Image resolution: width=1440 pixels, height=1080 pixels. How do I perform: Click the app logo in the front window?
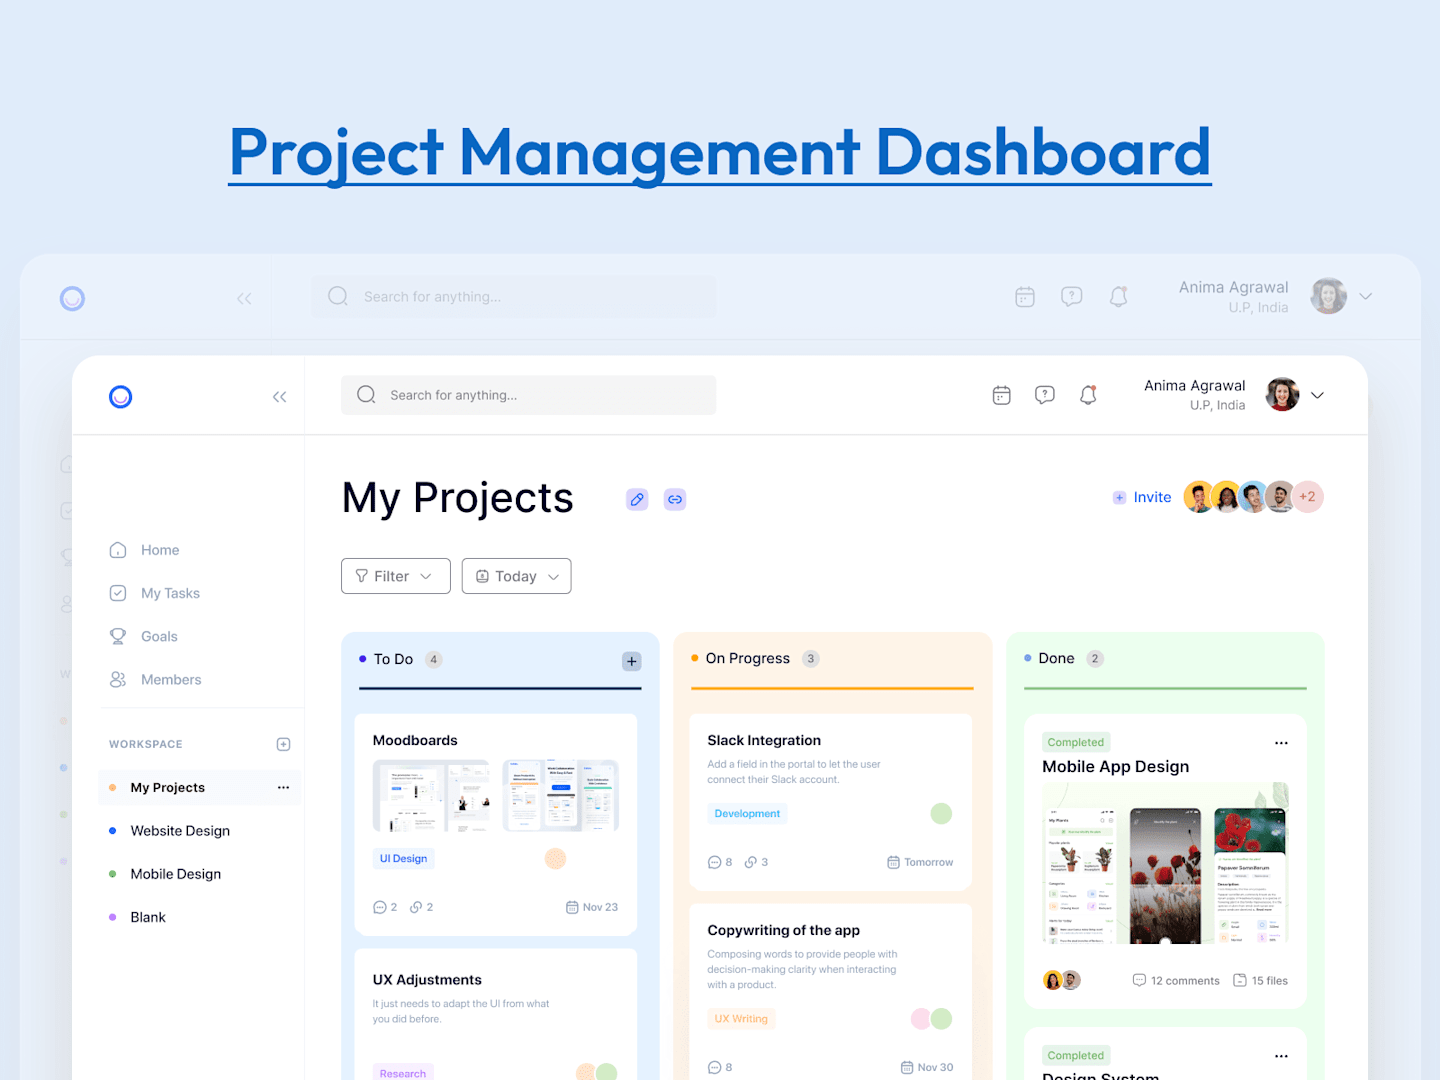[120, 397]
